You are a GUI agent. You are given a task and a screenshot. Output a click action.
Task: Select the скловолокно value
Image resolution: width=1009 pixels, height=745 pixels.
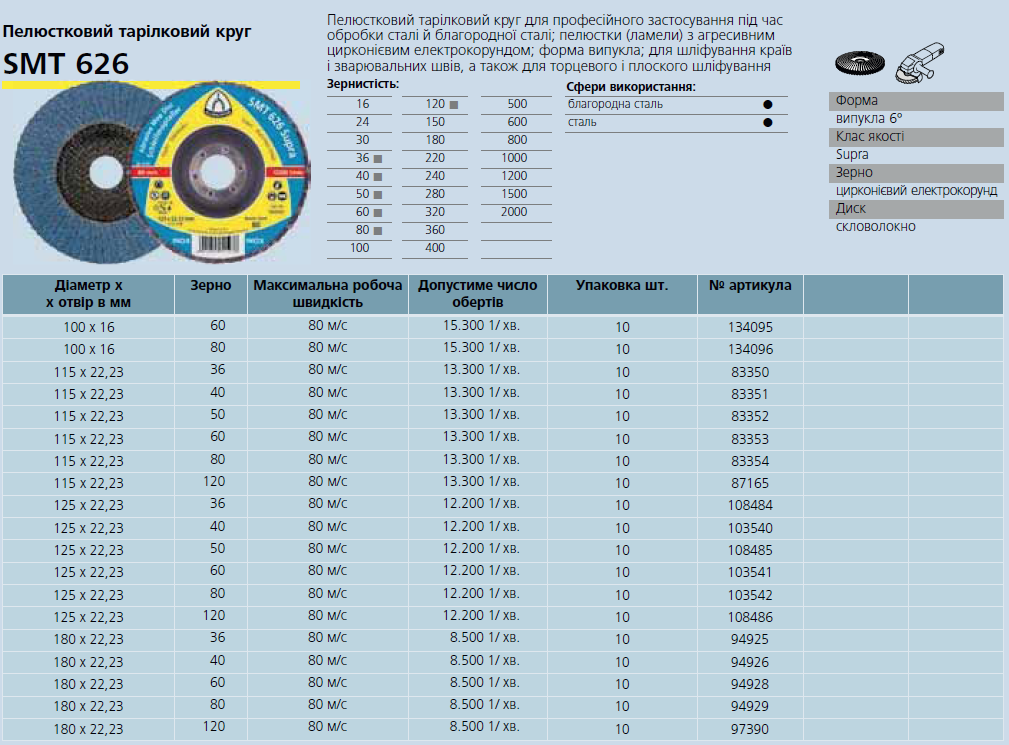[875, 226]
